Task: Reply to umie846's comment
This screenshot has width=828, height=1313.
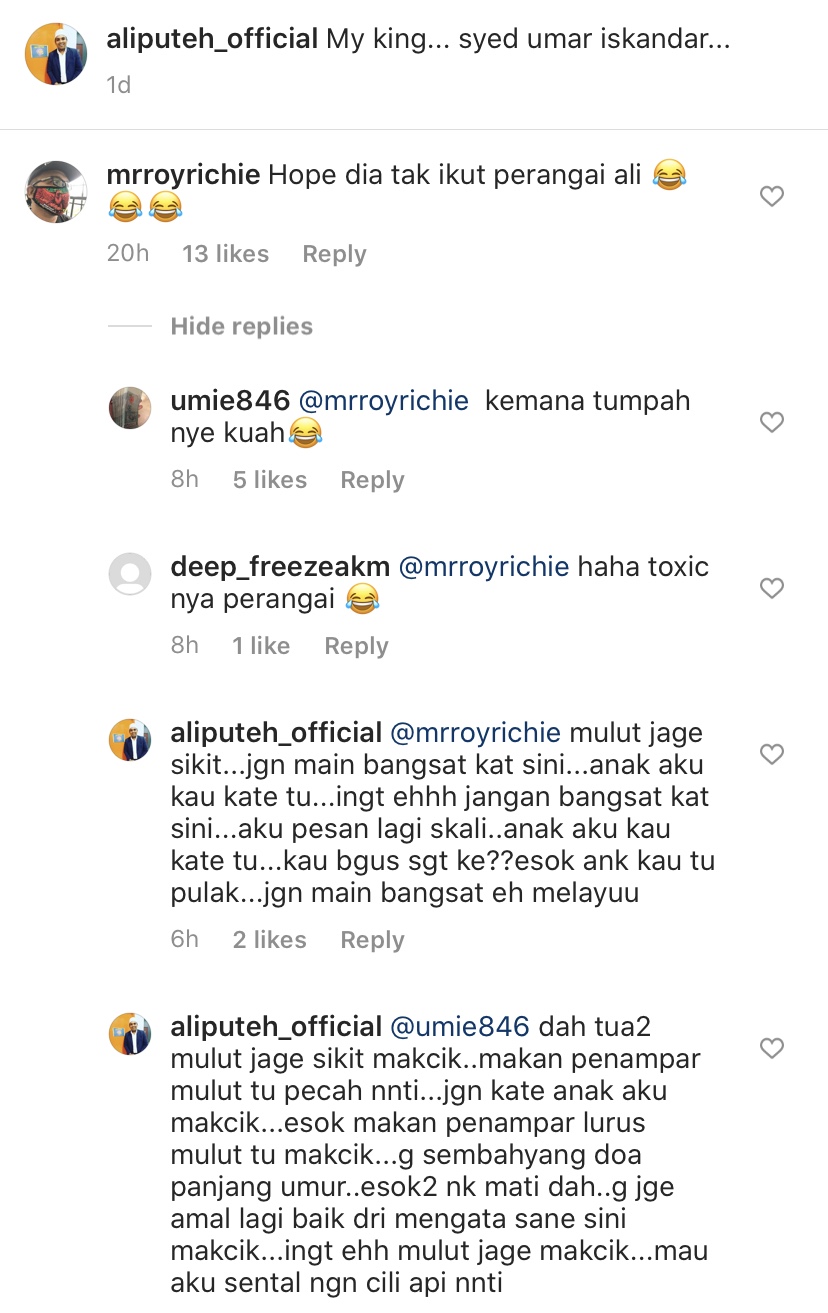Action: (x=372, y=480)
